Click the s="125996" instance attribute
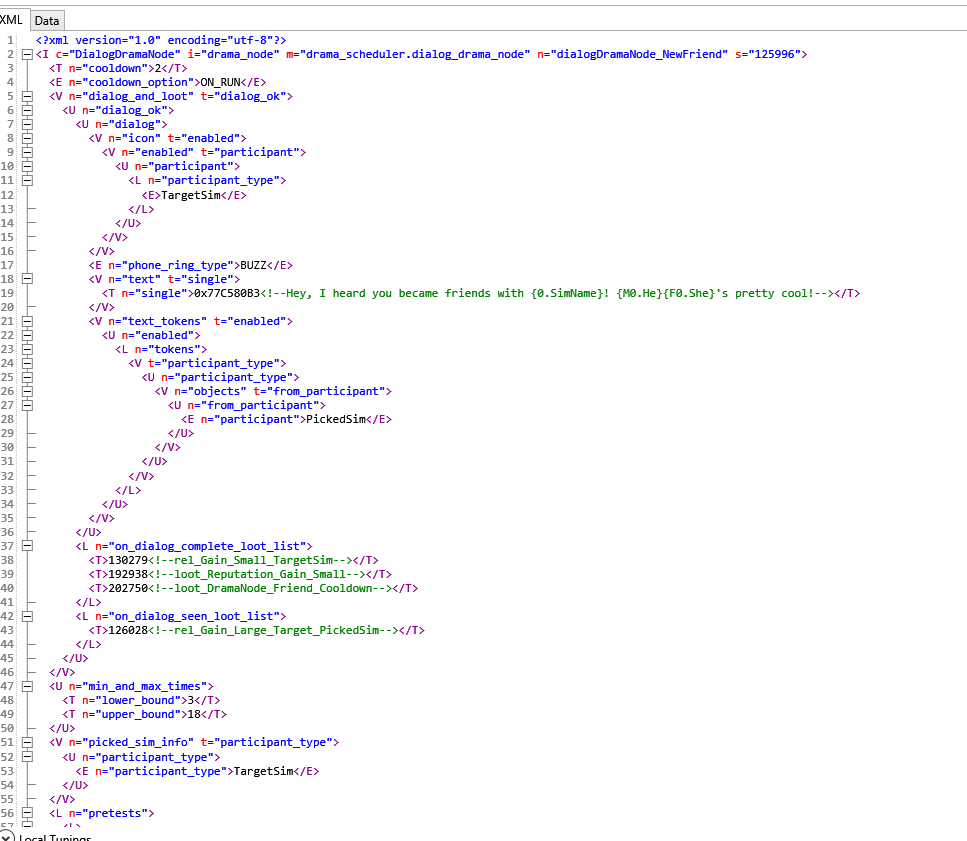 coord(767,54)
